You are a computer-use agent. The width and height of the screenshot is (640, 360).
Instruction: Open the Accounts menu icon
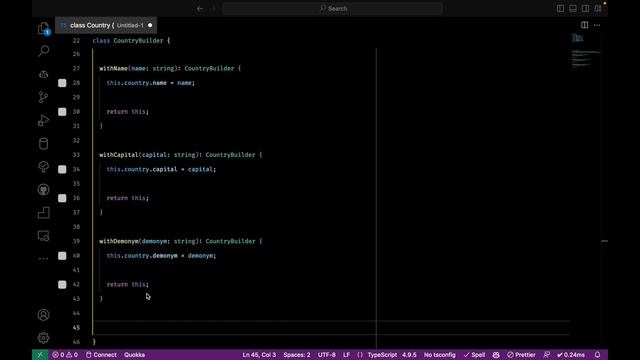[43, 315]
